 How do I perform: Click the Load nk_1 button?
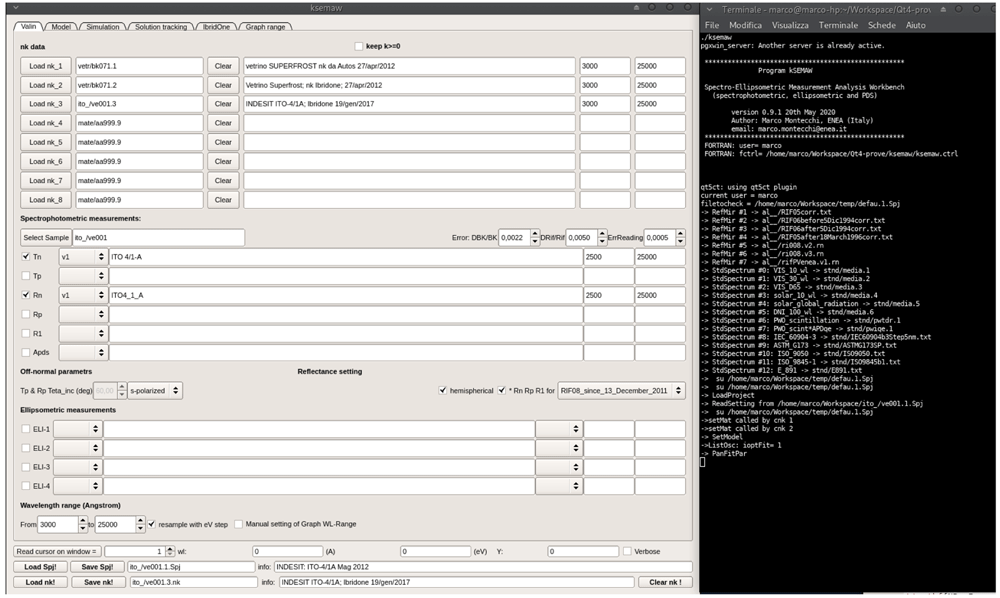pos(46,66)
